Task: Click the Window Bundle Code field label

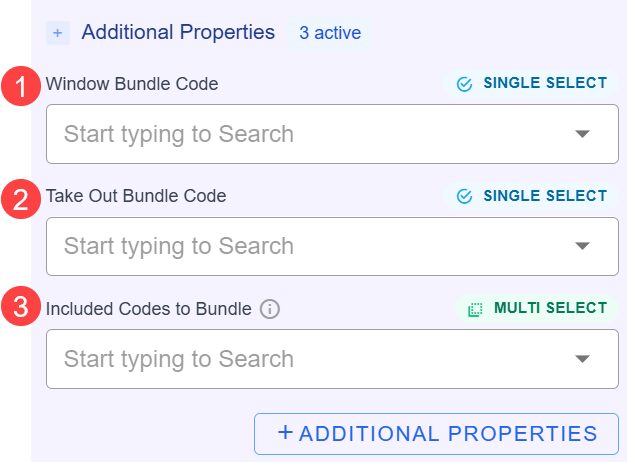Action: tap(132, 84)
